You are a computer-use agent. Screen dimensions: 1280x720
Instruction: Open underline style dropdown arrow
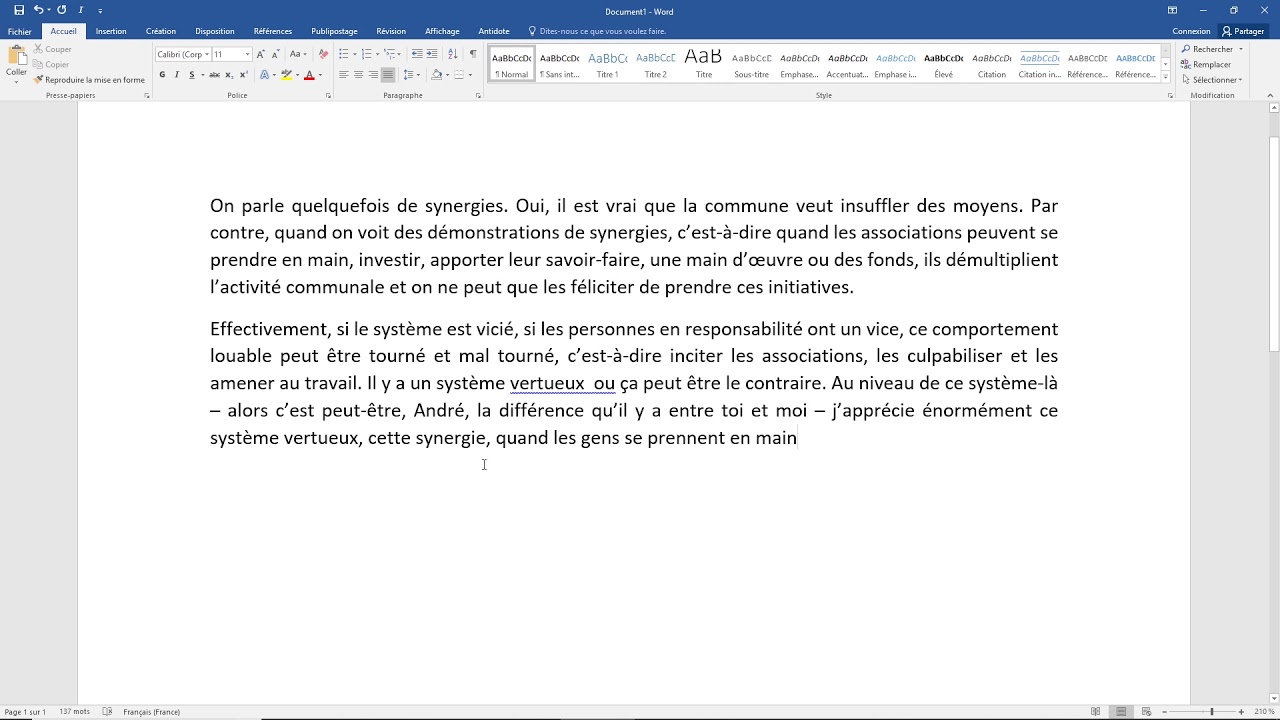click(x=202, y=75)
